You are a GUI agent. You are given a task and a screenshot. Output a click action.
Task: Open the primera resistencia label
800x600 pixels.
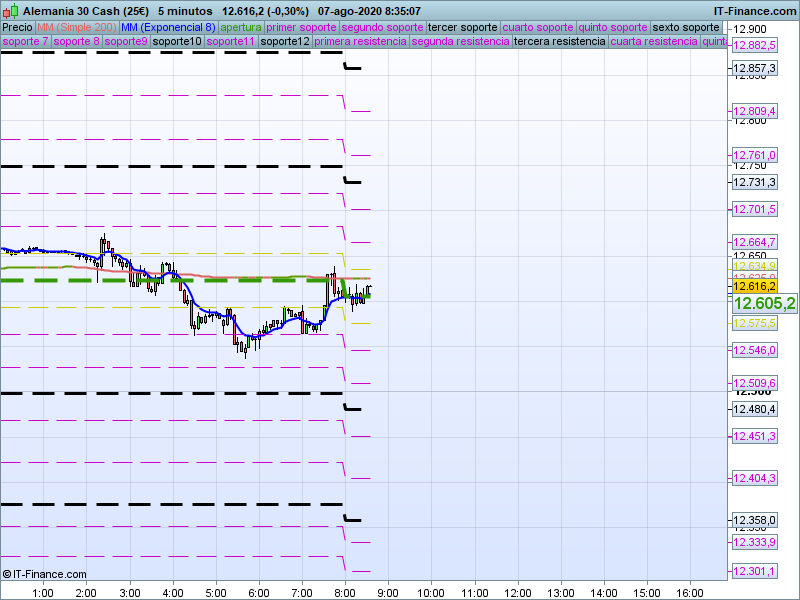pos(360,42)
